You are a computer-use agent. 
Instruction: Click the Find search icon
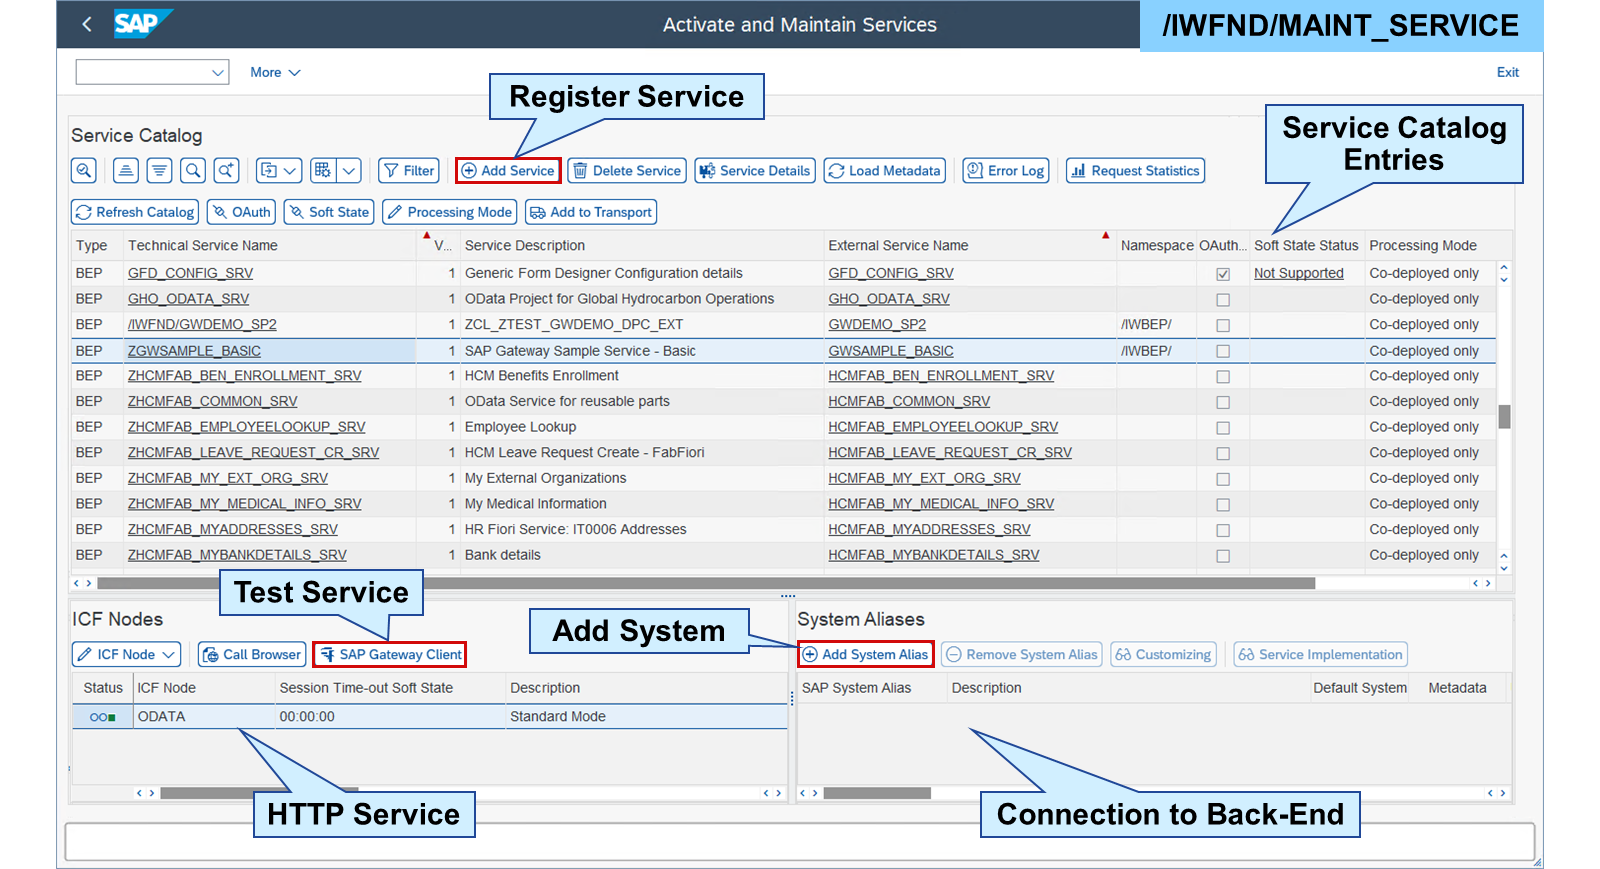(193, 171)
